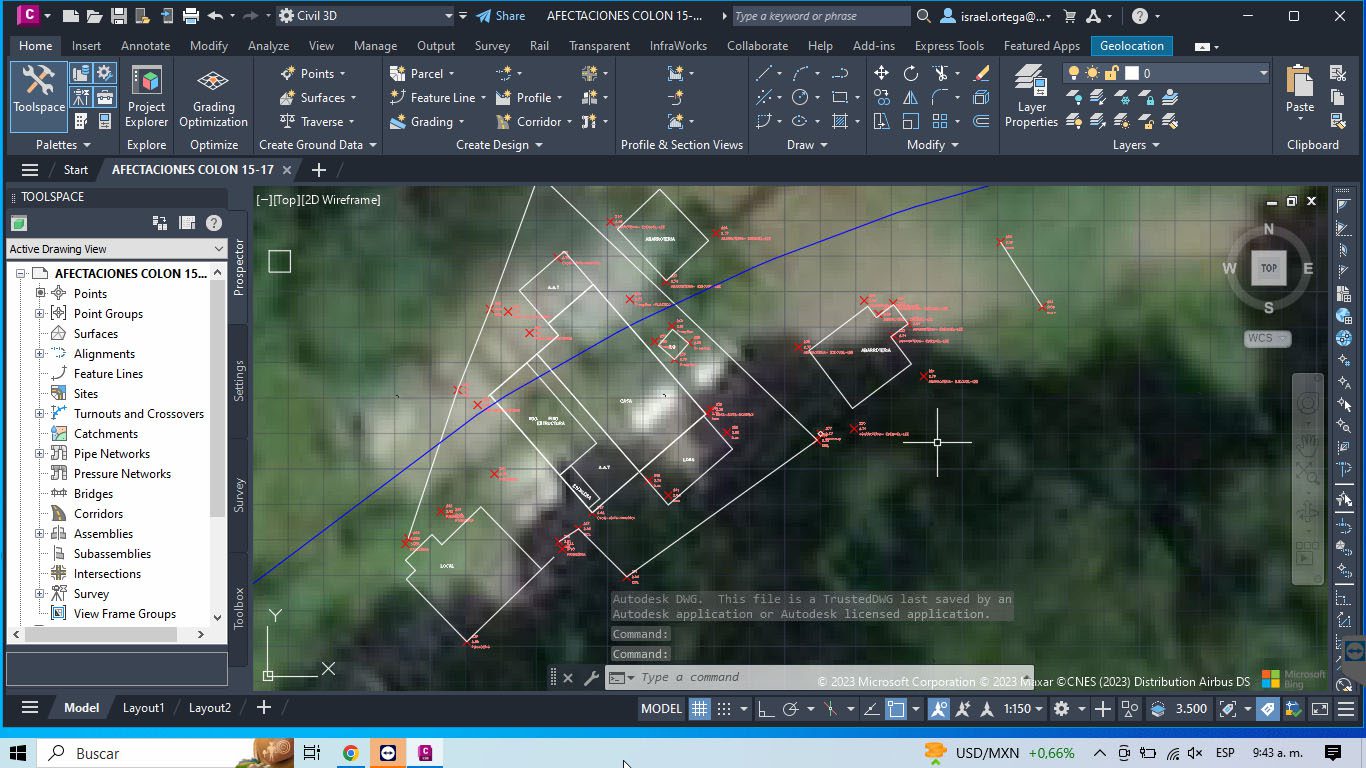The height and width of the screenshot is (768, 1366).
Task: Switch to the Annotate ribbon tab
Action: 145,46
